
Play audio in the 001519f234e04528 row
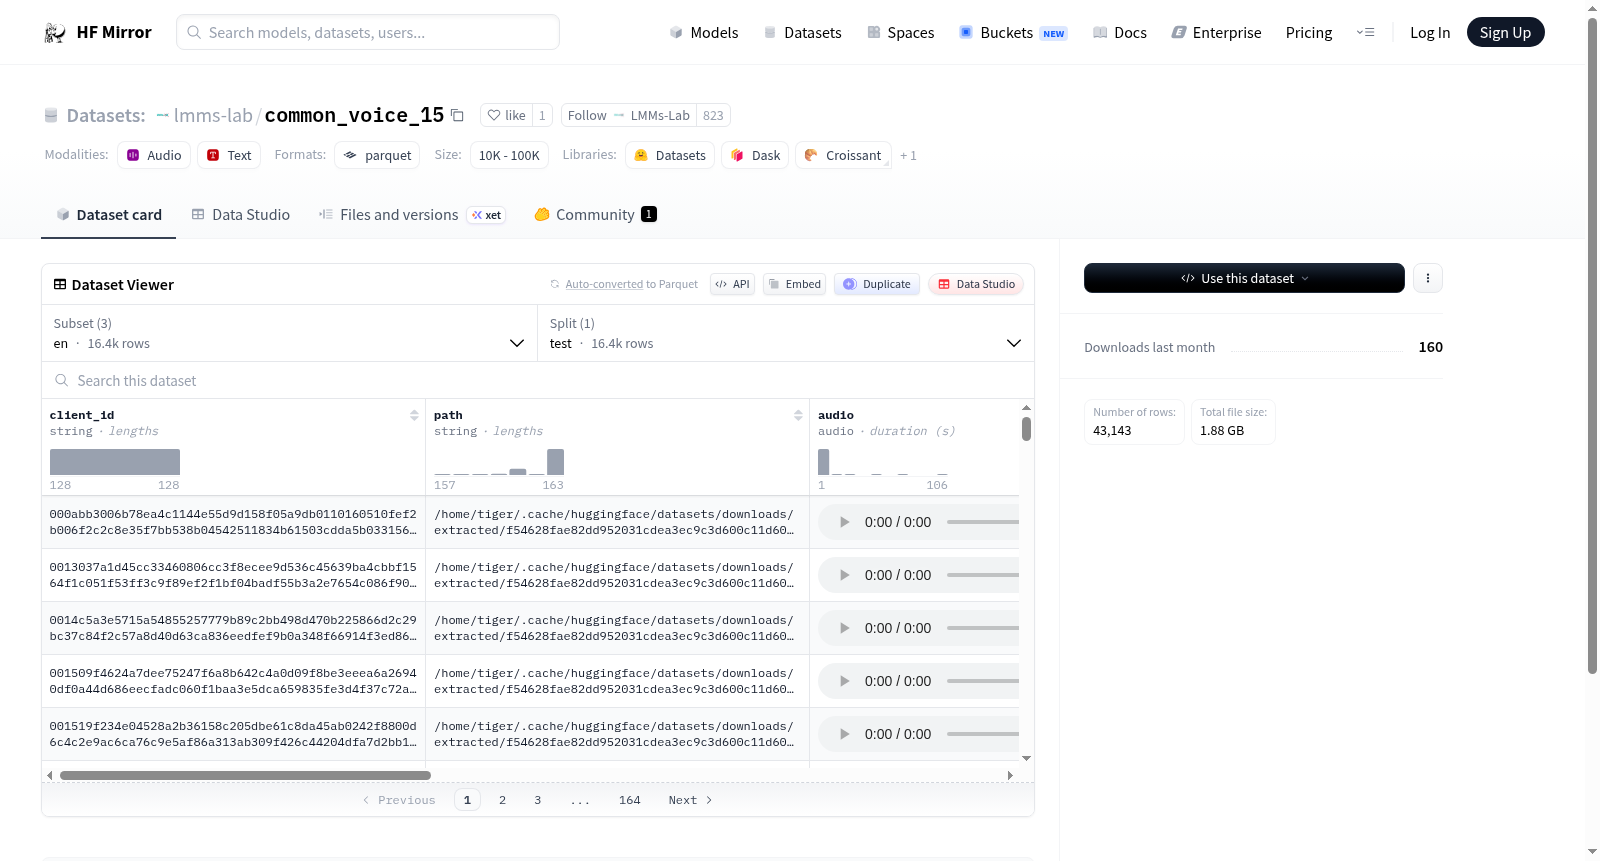point(844,734)
